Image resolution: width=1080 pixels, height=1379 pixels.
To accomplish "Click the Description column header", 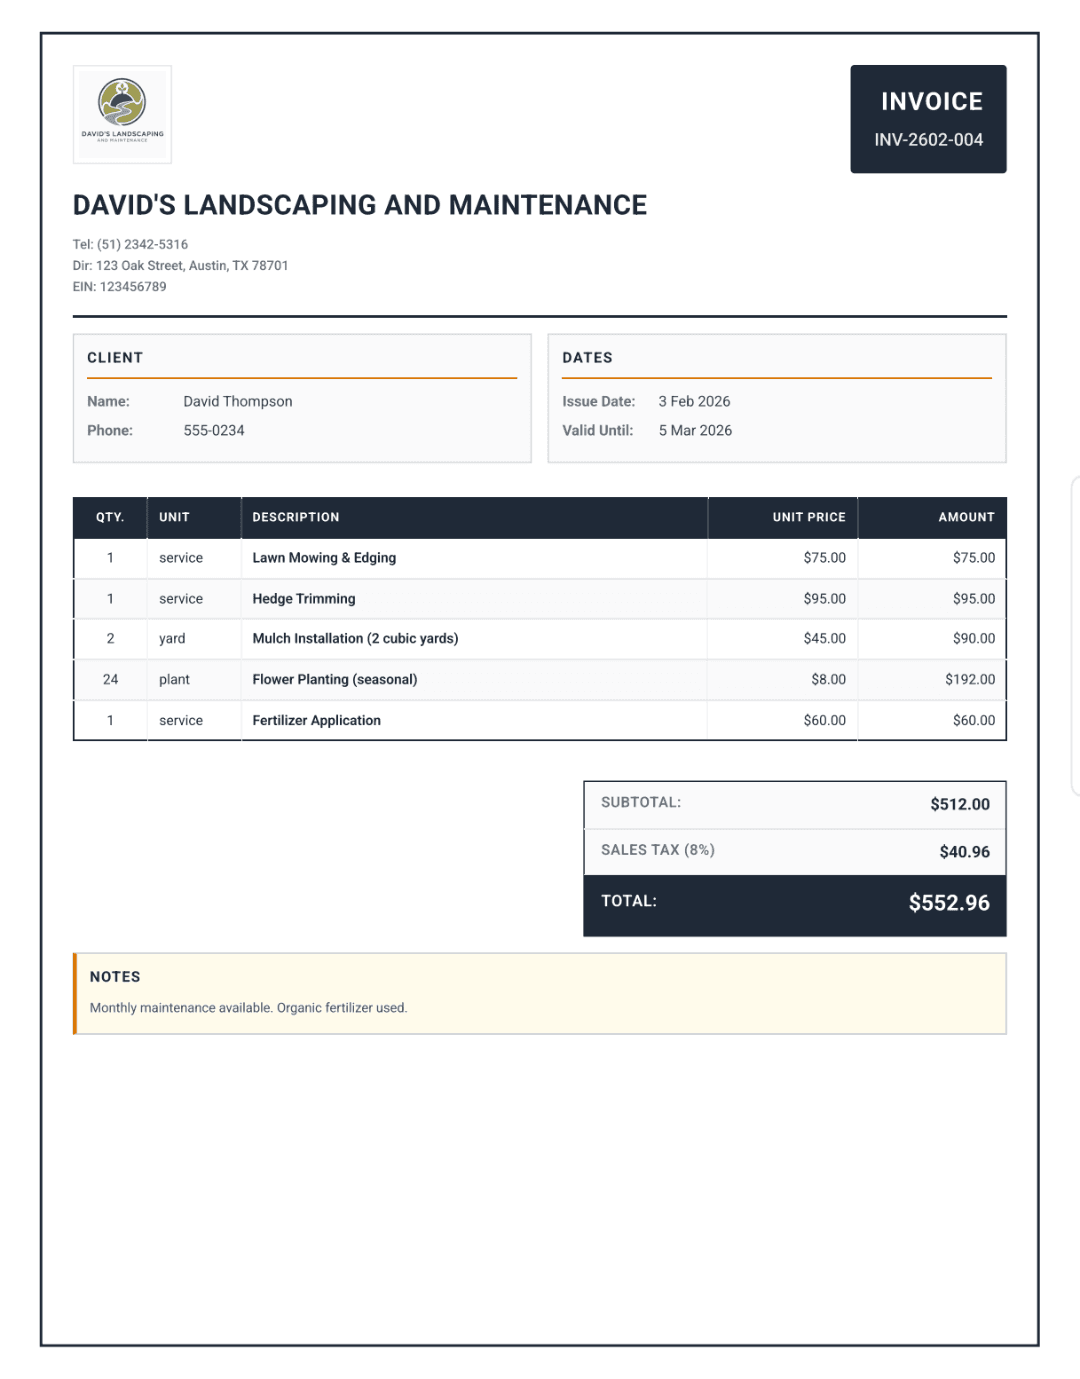I will (296, 517).
